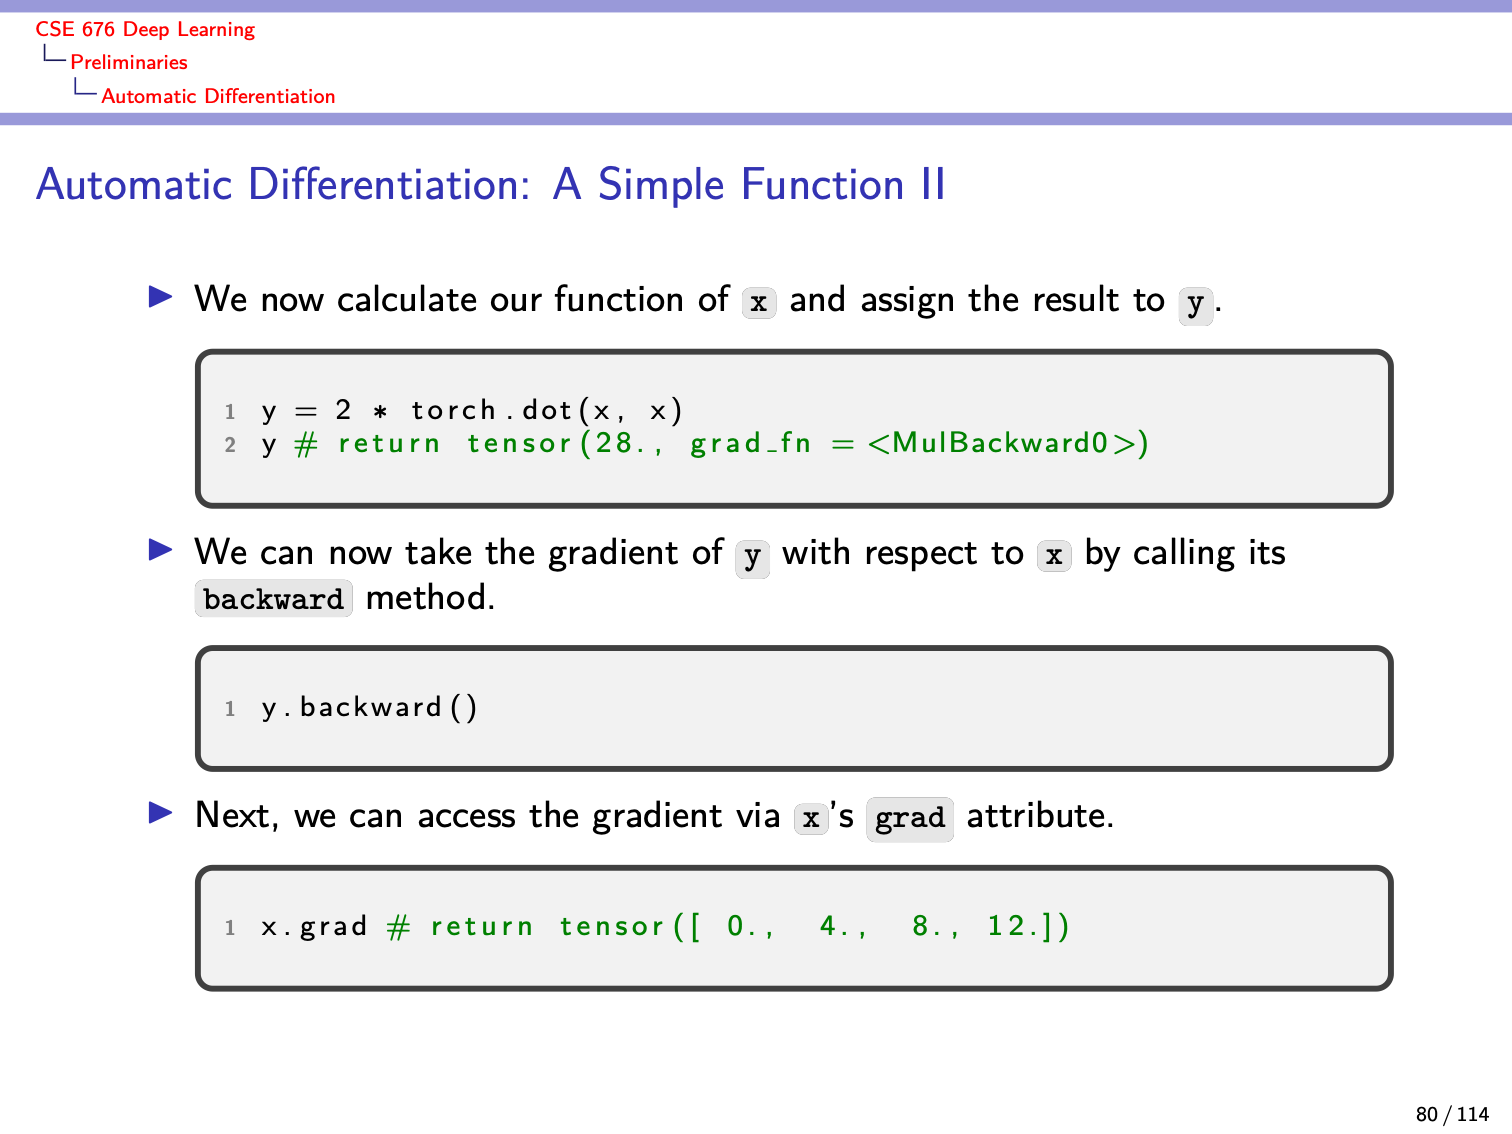
Task: Go to the 'Preliminaries' section link
Action: point(129,62)
